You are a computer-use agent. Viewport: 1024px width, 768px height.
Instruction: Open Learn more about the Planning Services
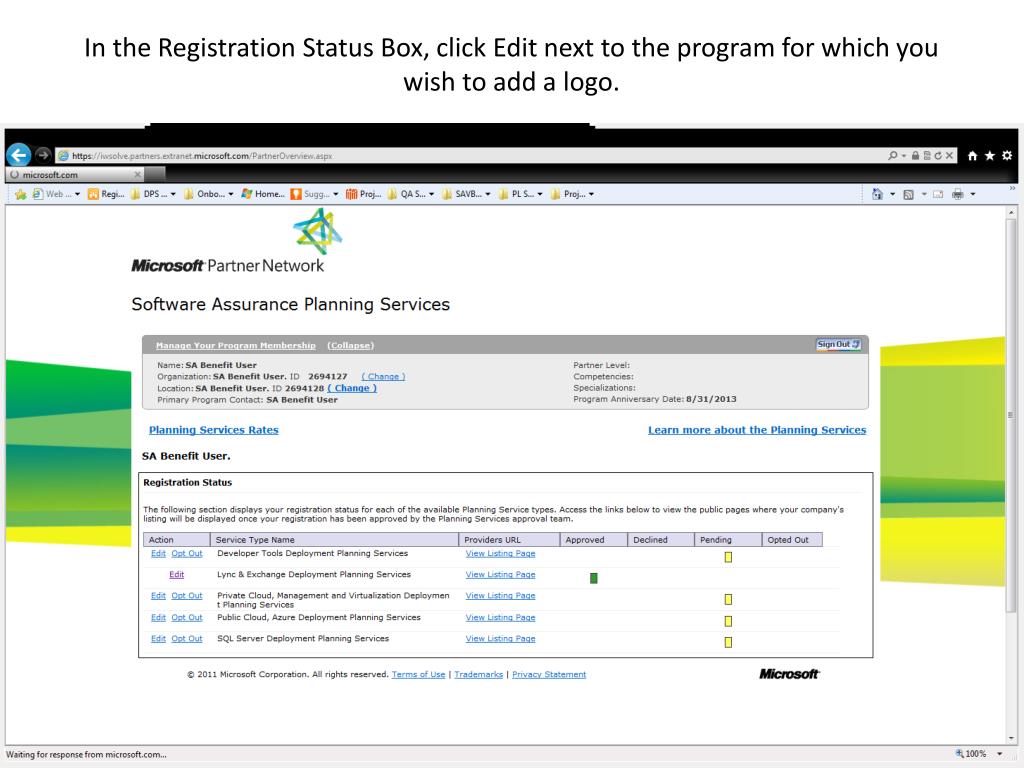point(757,430)
